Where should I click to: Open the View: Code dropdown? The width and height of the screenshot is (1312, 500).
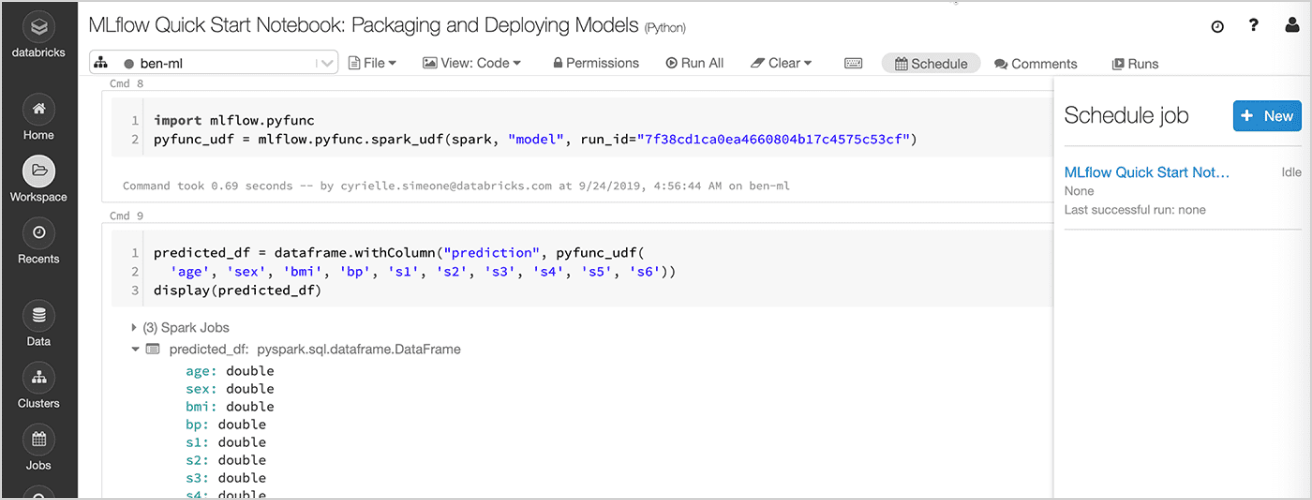tap(472, 63)
